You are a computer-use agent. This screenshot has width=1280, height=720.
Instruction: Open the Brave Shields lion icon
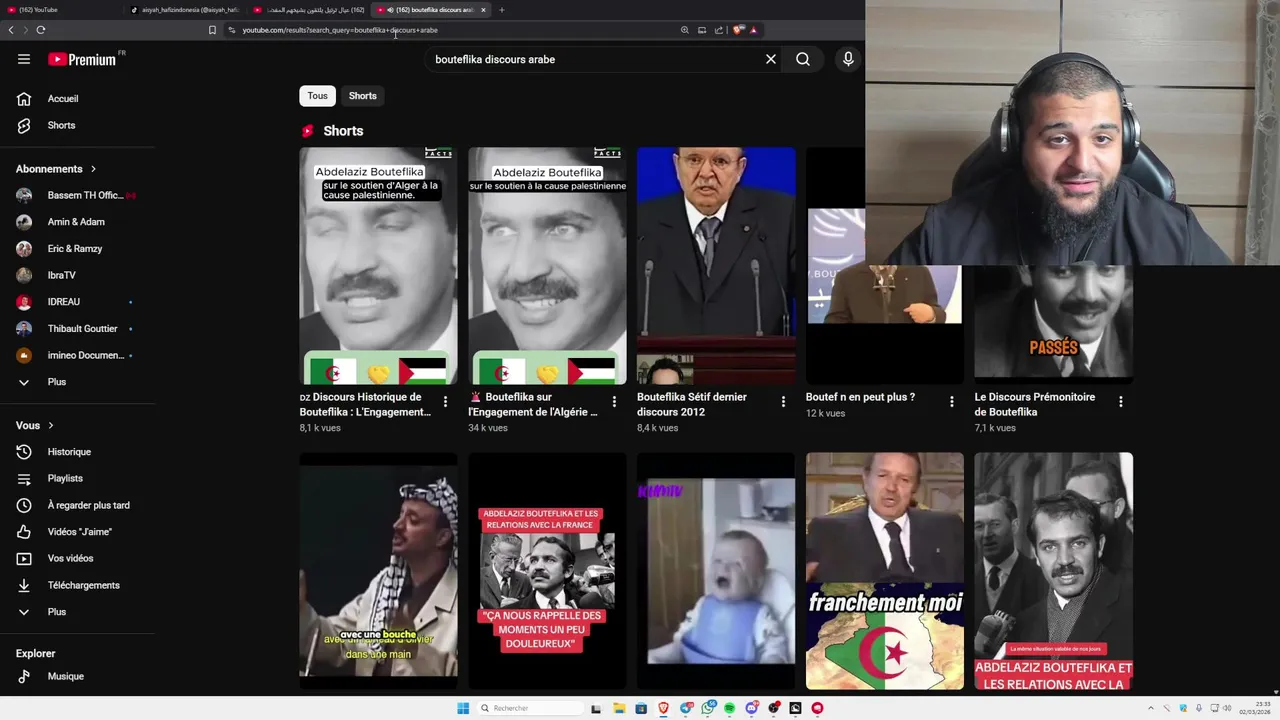tap(738, 30)
